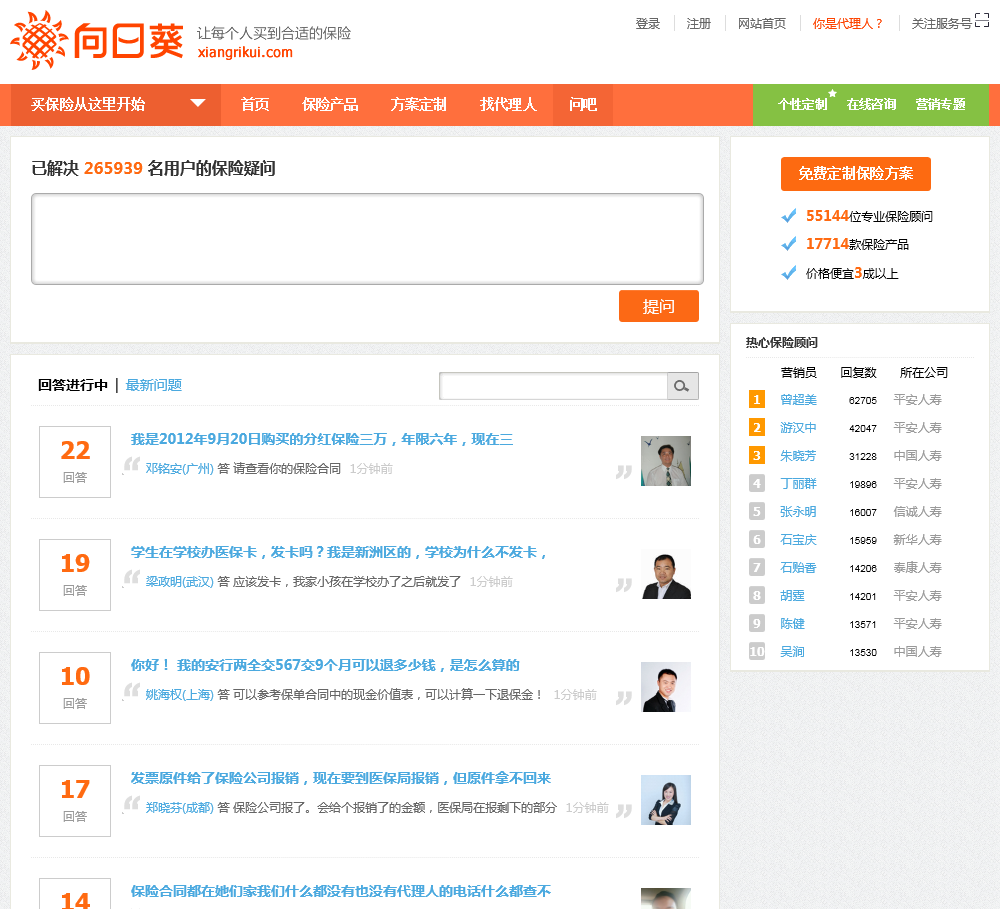Click the QR scan icon beside 关注服务号
The image size is (1000, 909).
(982, 22)
